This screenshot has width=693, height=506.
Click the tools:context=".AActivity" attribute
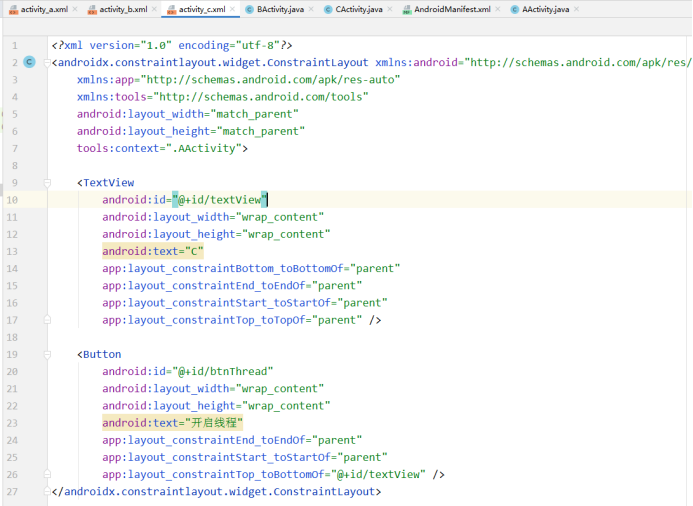pos(162,148)
